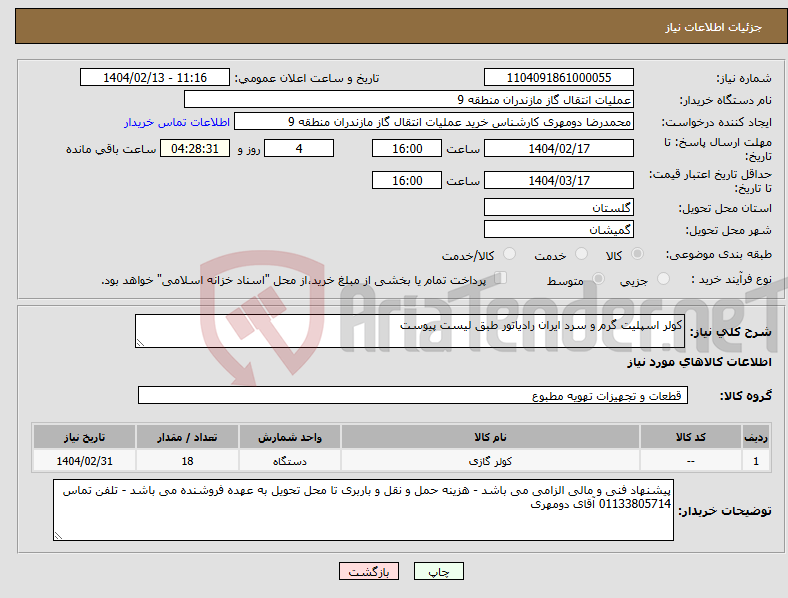The width and height of the screenshot is (788, 598).
Task: Click the request creator name field
Action: (x=434, y=122)
